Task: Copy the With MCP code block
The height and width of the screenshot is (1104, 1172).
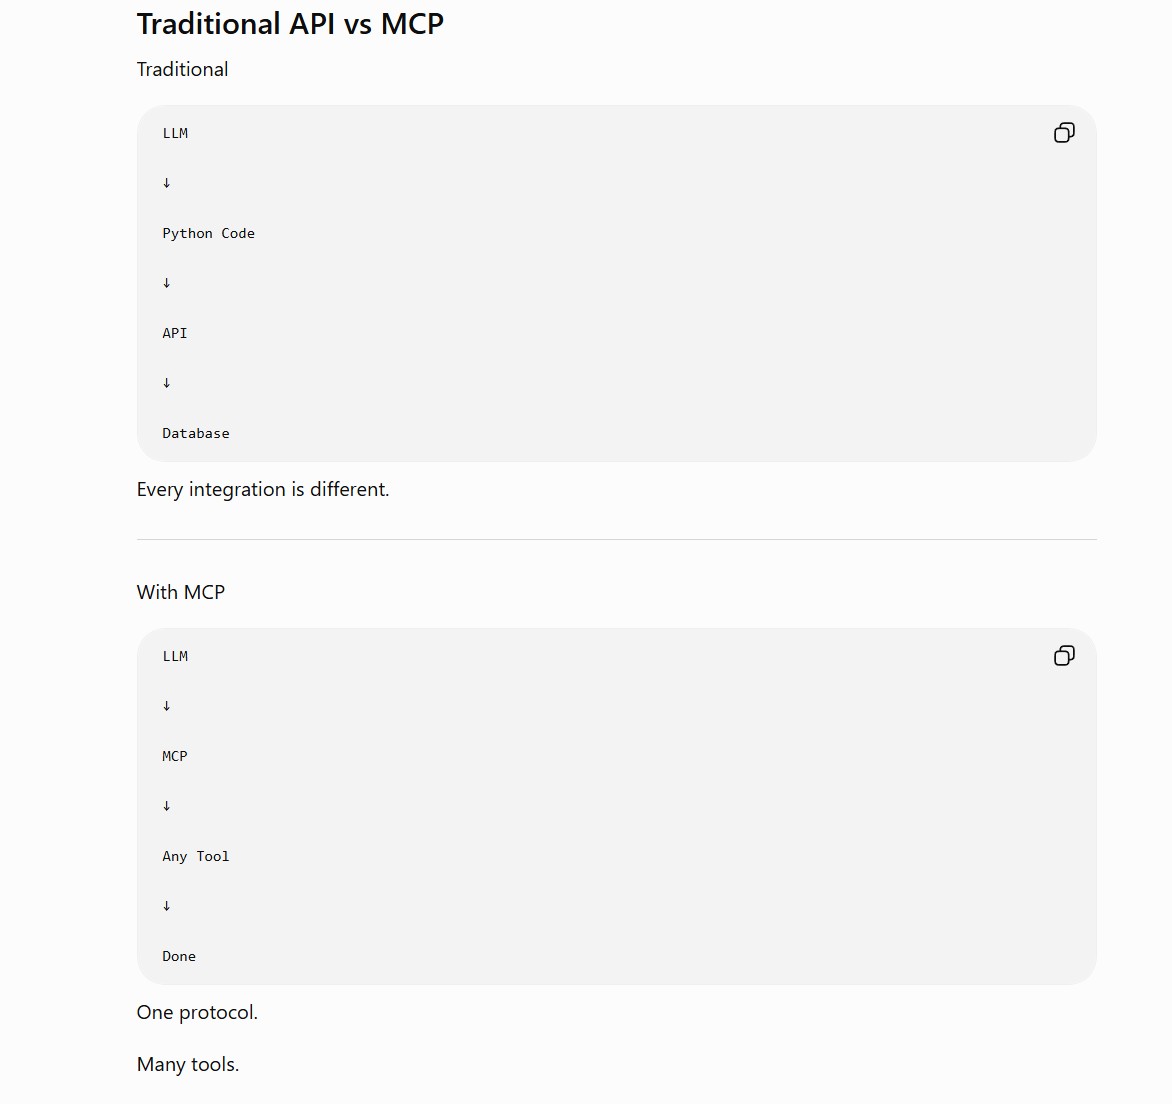Action: [x=1064, y=656]
